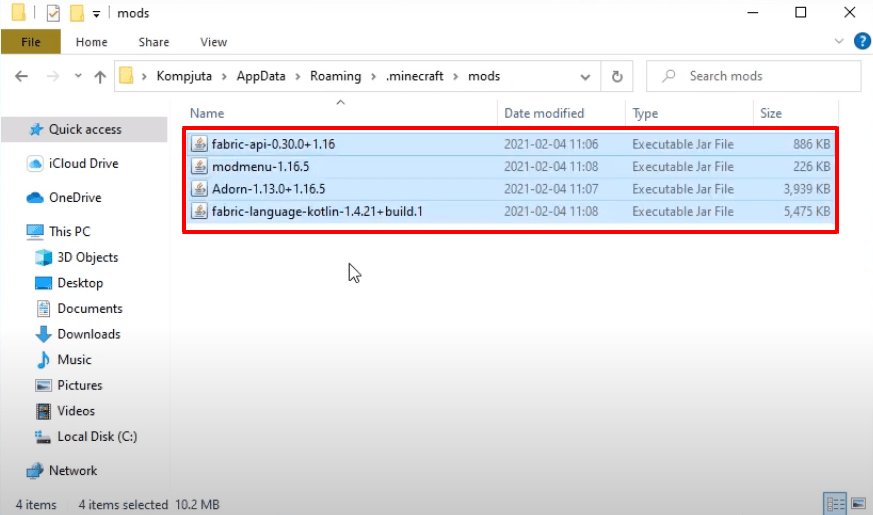Go up one folder level
873x515 pixels.
tap(100, 76)
